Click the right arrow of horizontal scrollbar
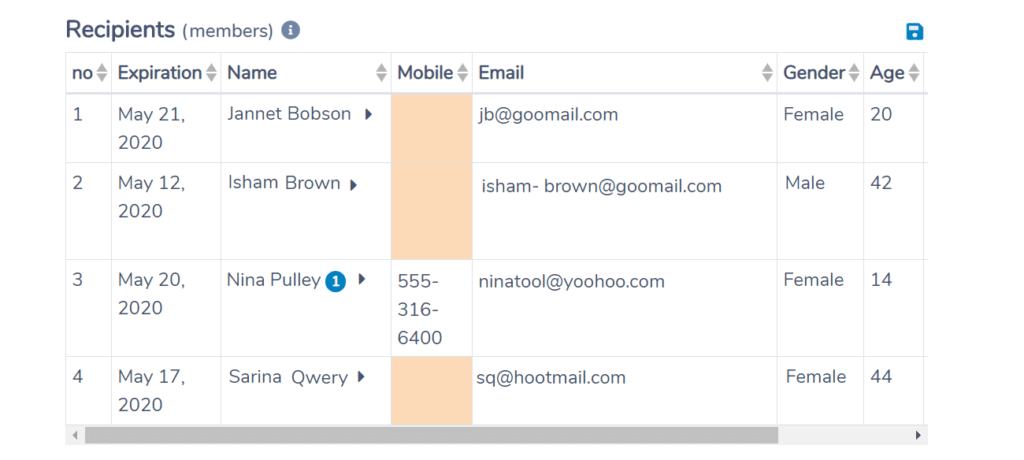 [x=918, y=435]
